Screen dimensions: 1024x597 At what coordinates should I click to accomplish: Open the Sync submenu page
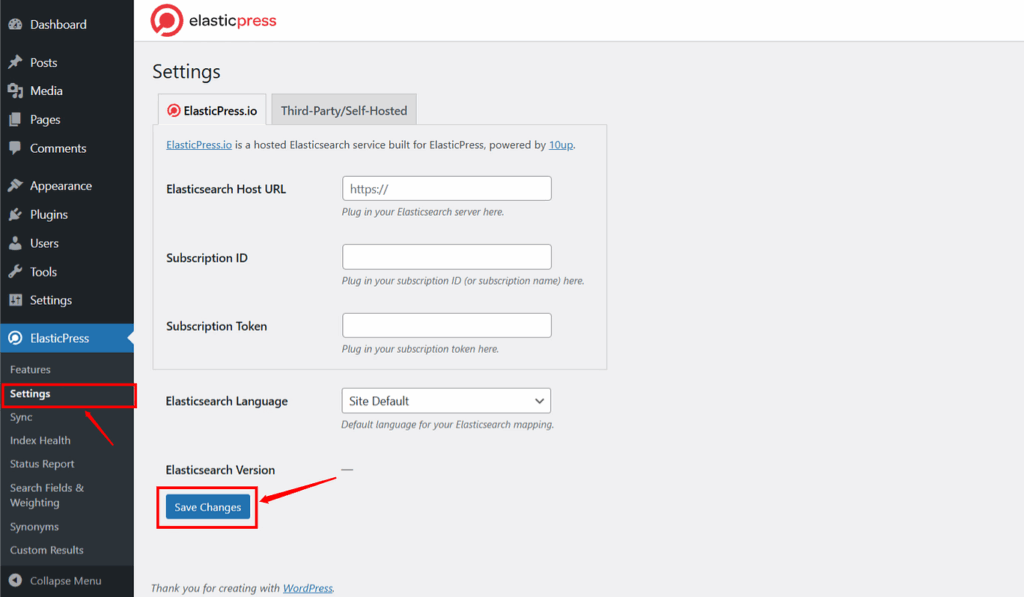point(20,416)
